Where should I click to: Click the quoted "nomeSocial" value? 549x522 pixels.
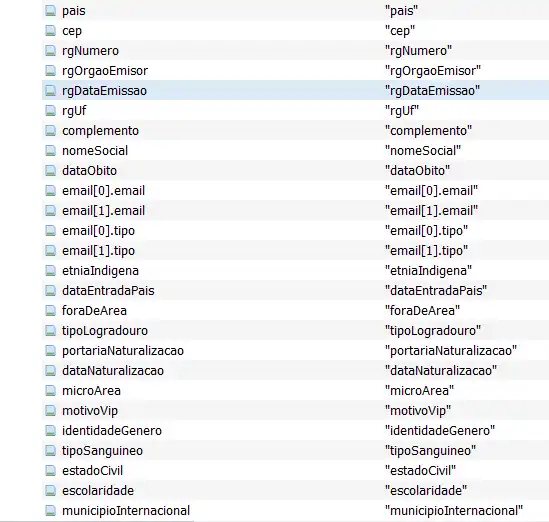[423, 151]
